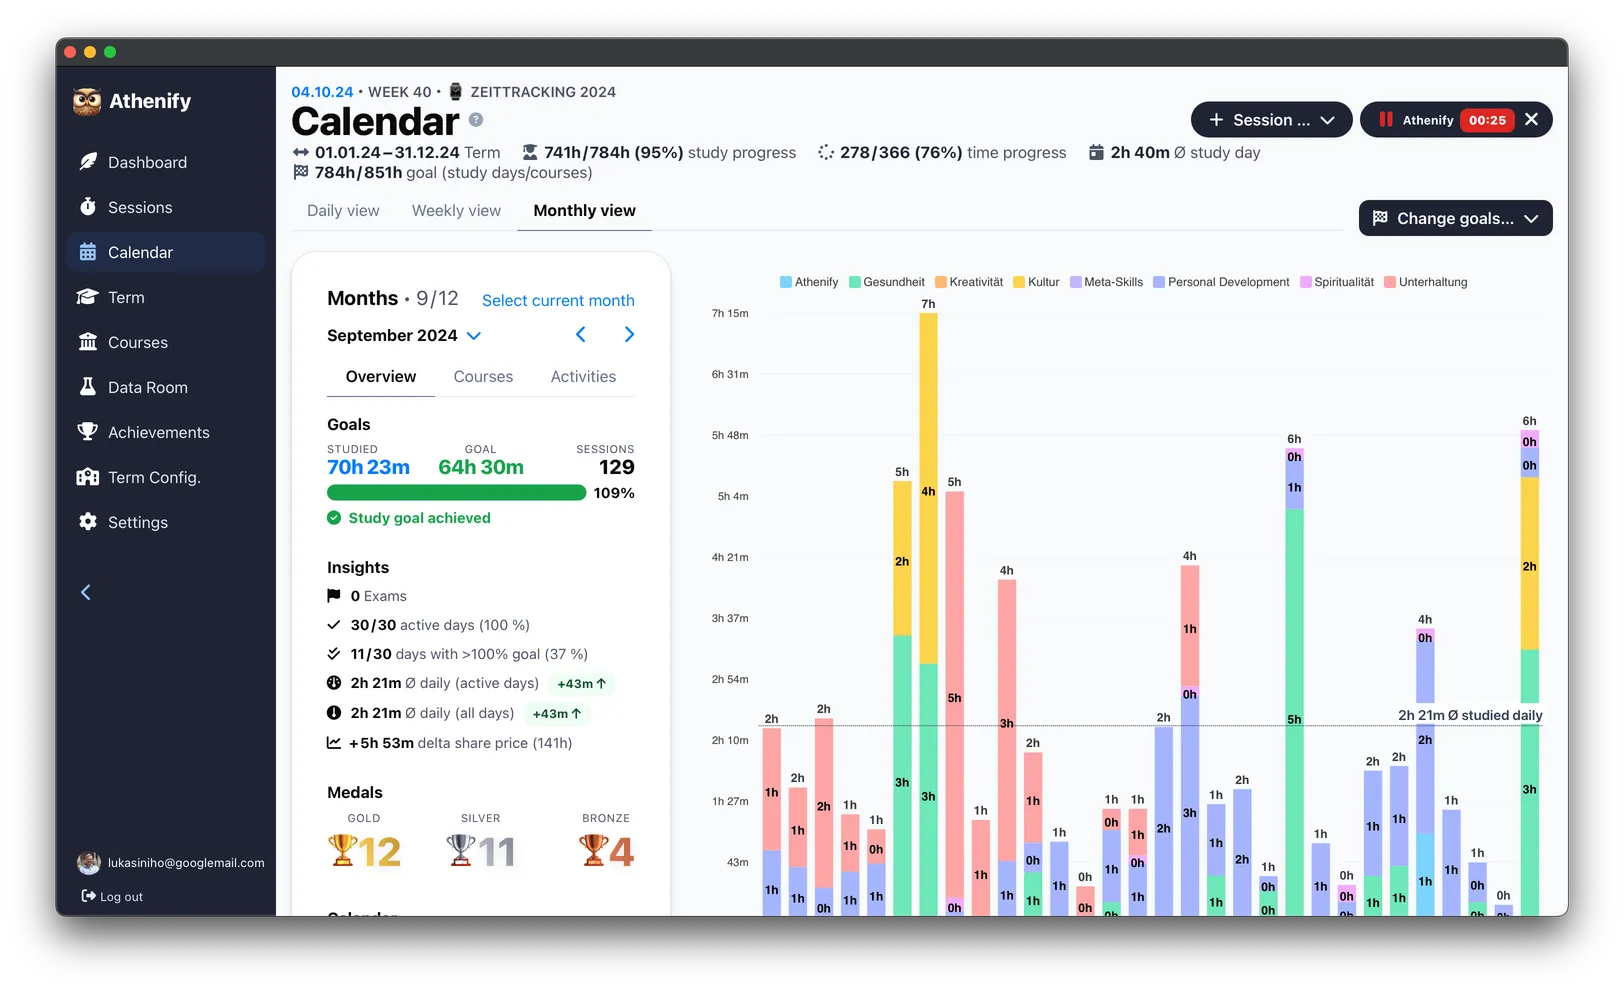Click the help icon next to Calendar
Viewport: 1624px width, 990px height.
476,120
